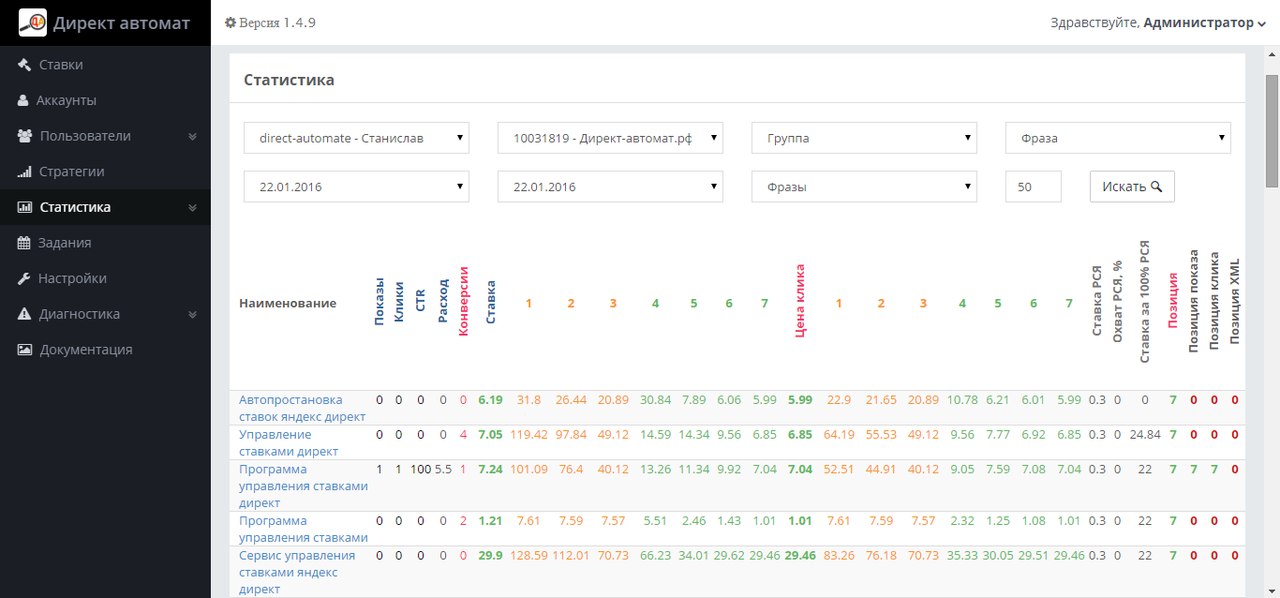Expand the Диагностика submenu chevron
Screen dimensions: 1280x598
192,314
